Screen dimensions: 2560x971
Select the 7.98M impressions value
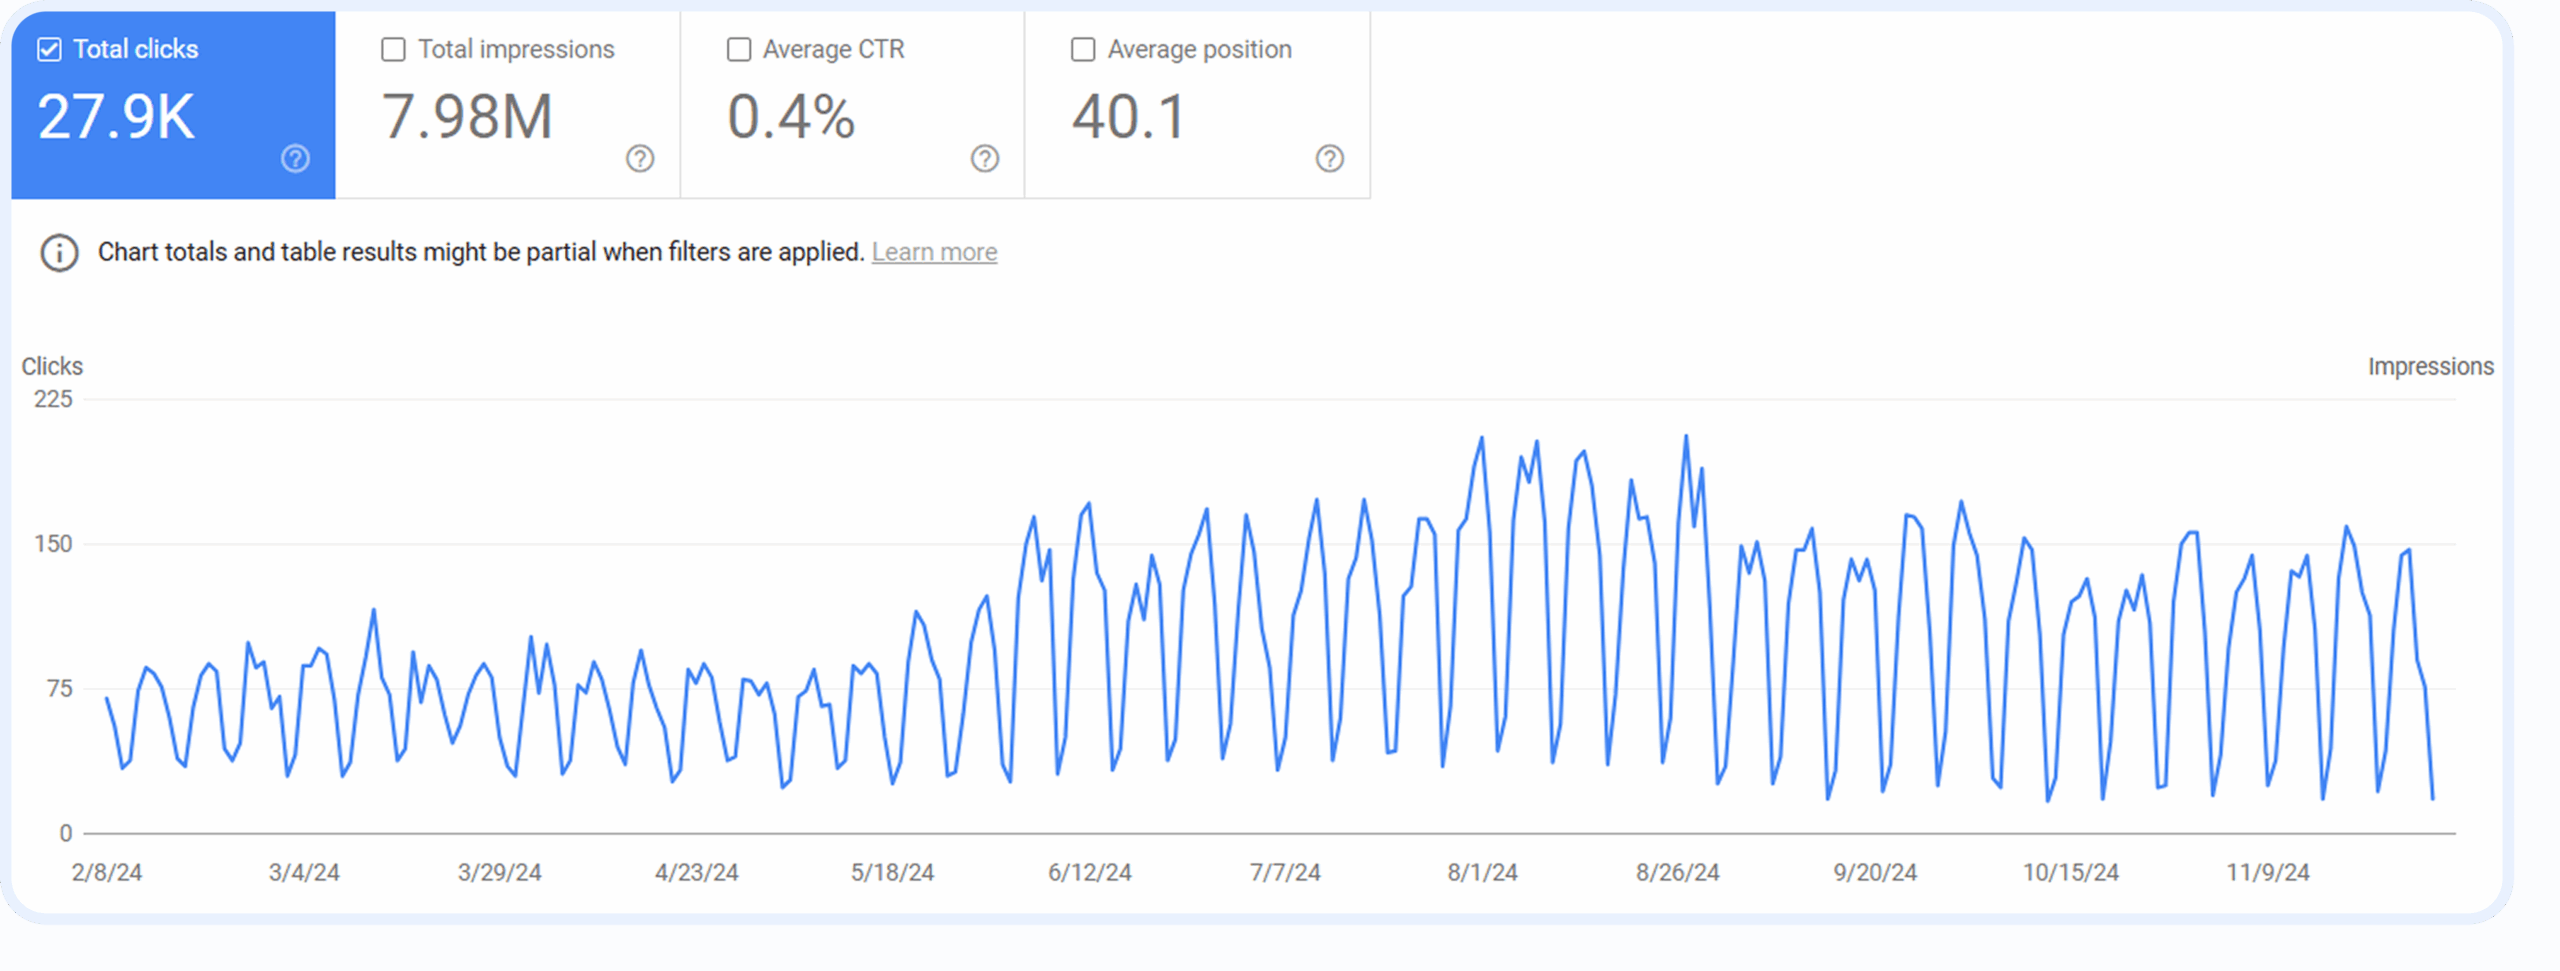[467, 117]
